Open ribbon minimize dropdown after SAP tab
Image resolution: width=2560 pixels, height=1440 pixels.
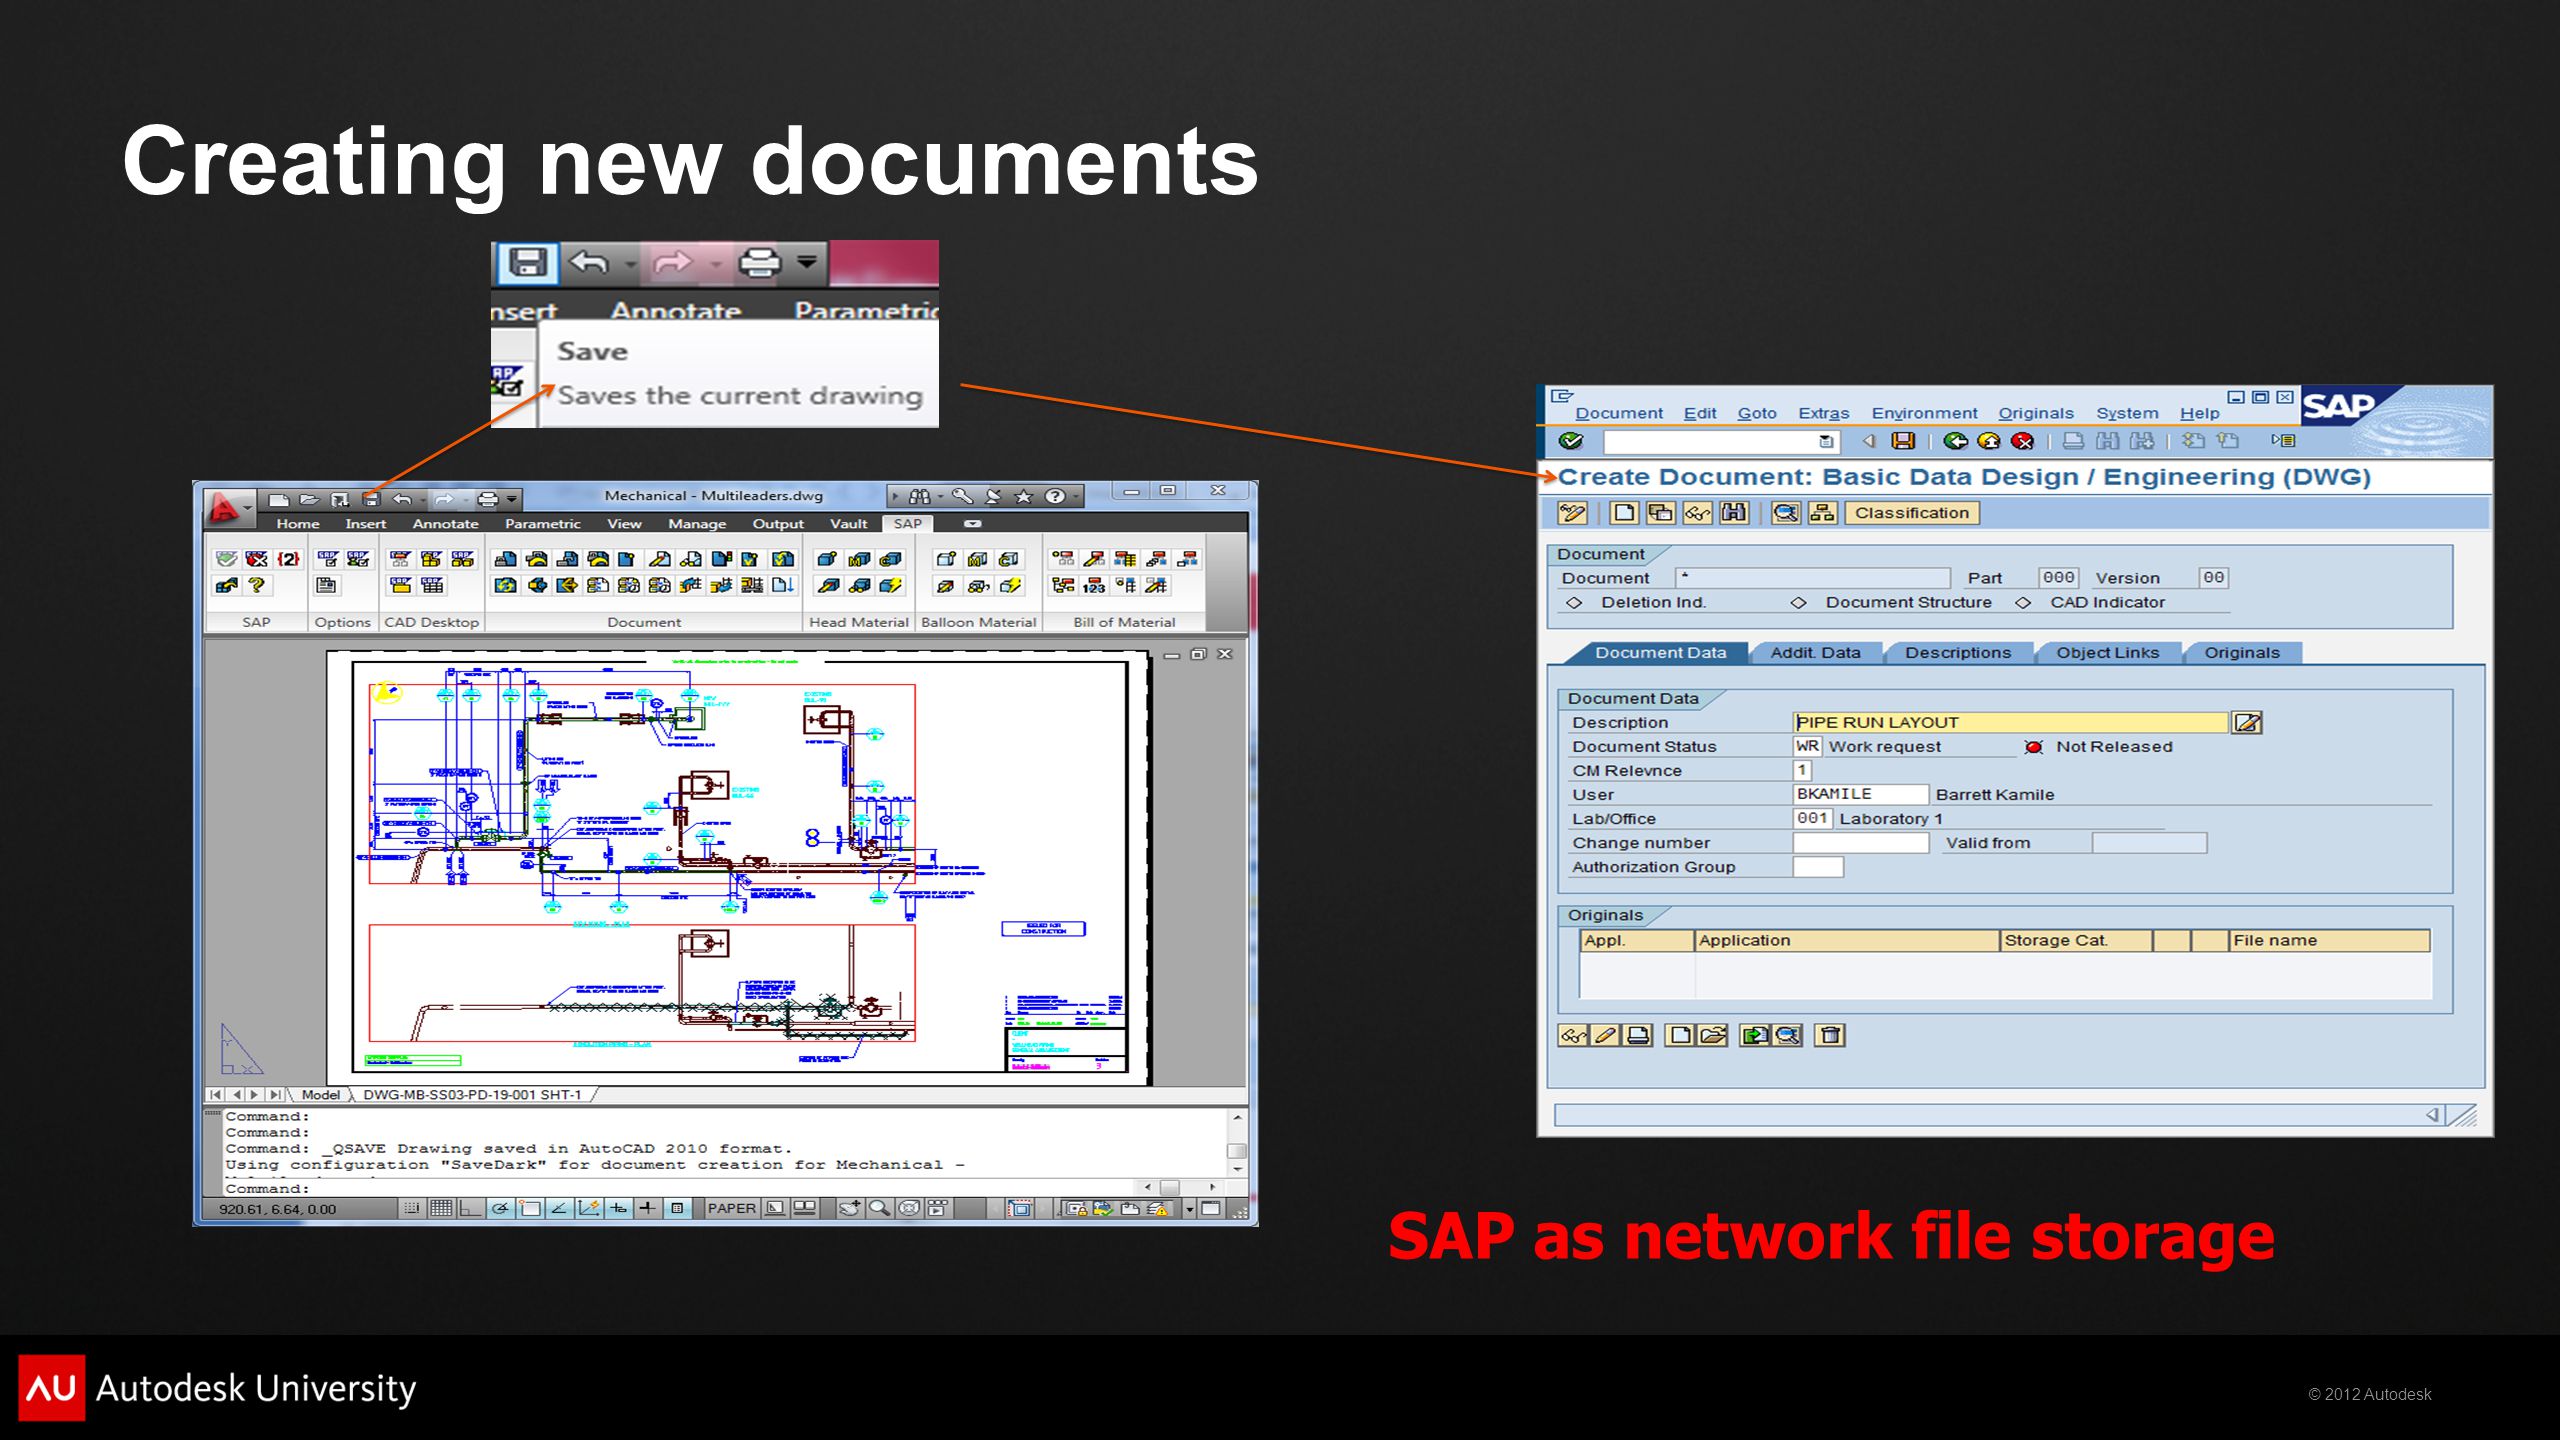(972, 523)
